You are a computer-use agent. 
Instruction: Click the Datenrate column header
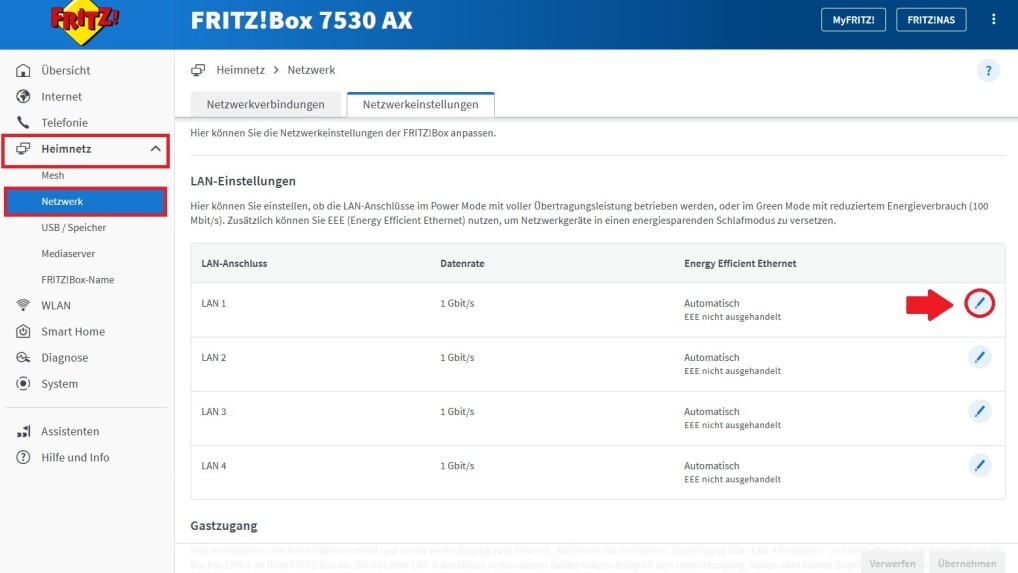coord(462,263)
